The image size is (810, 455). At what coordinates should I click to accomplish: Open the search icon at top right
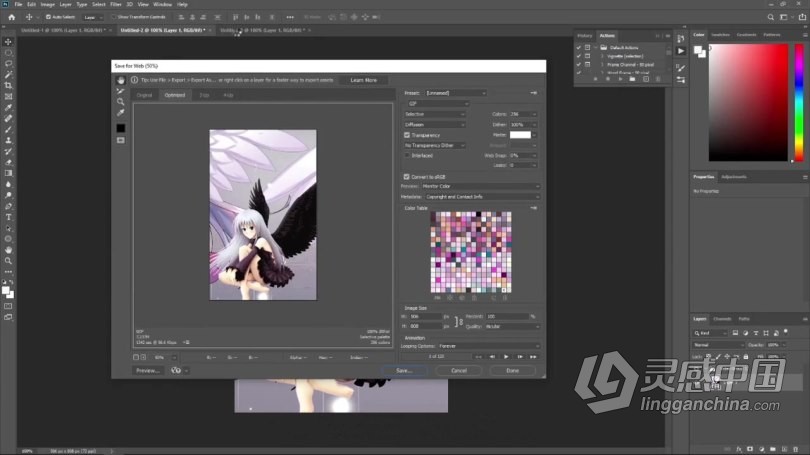[x=771, y=17]
